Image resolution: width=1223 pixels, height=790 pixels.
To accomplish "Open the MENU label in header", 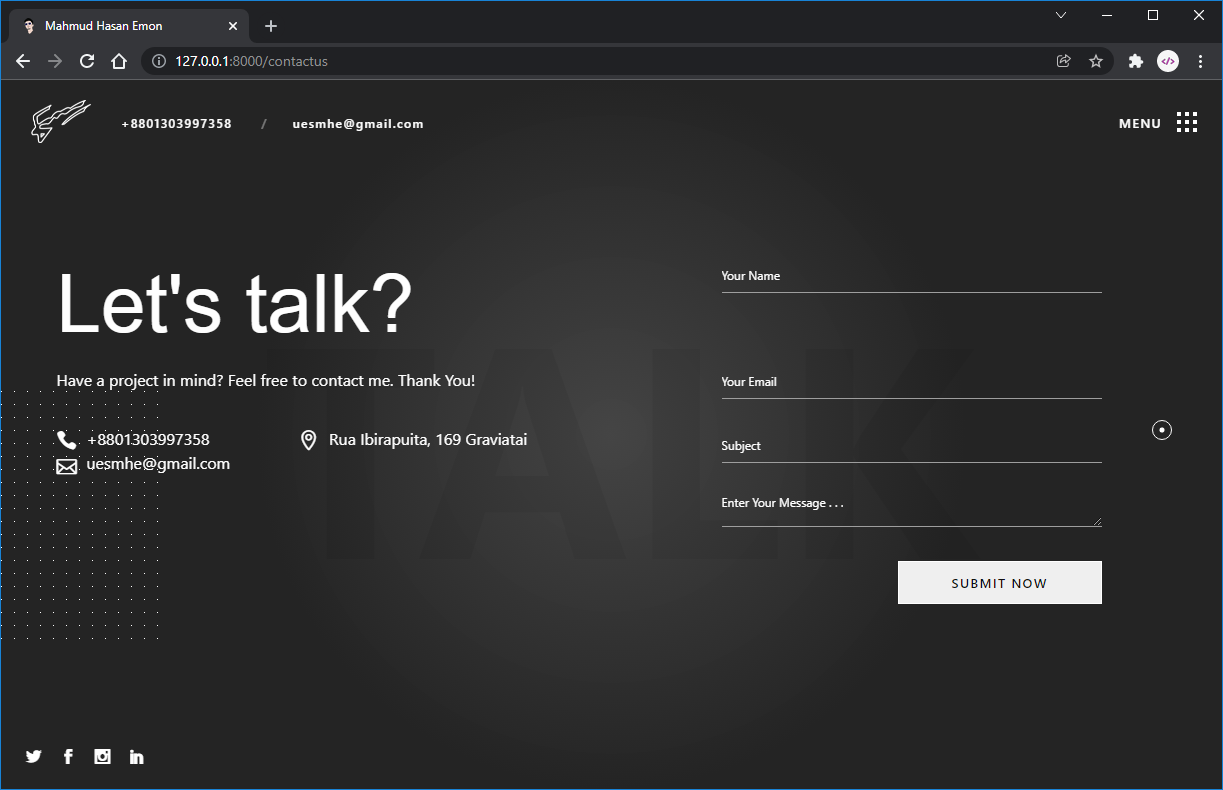I will 1140,124.
